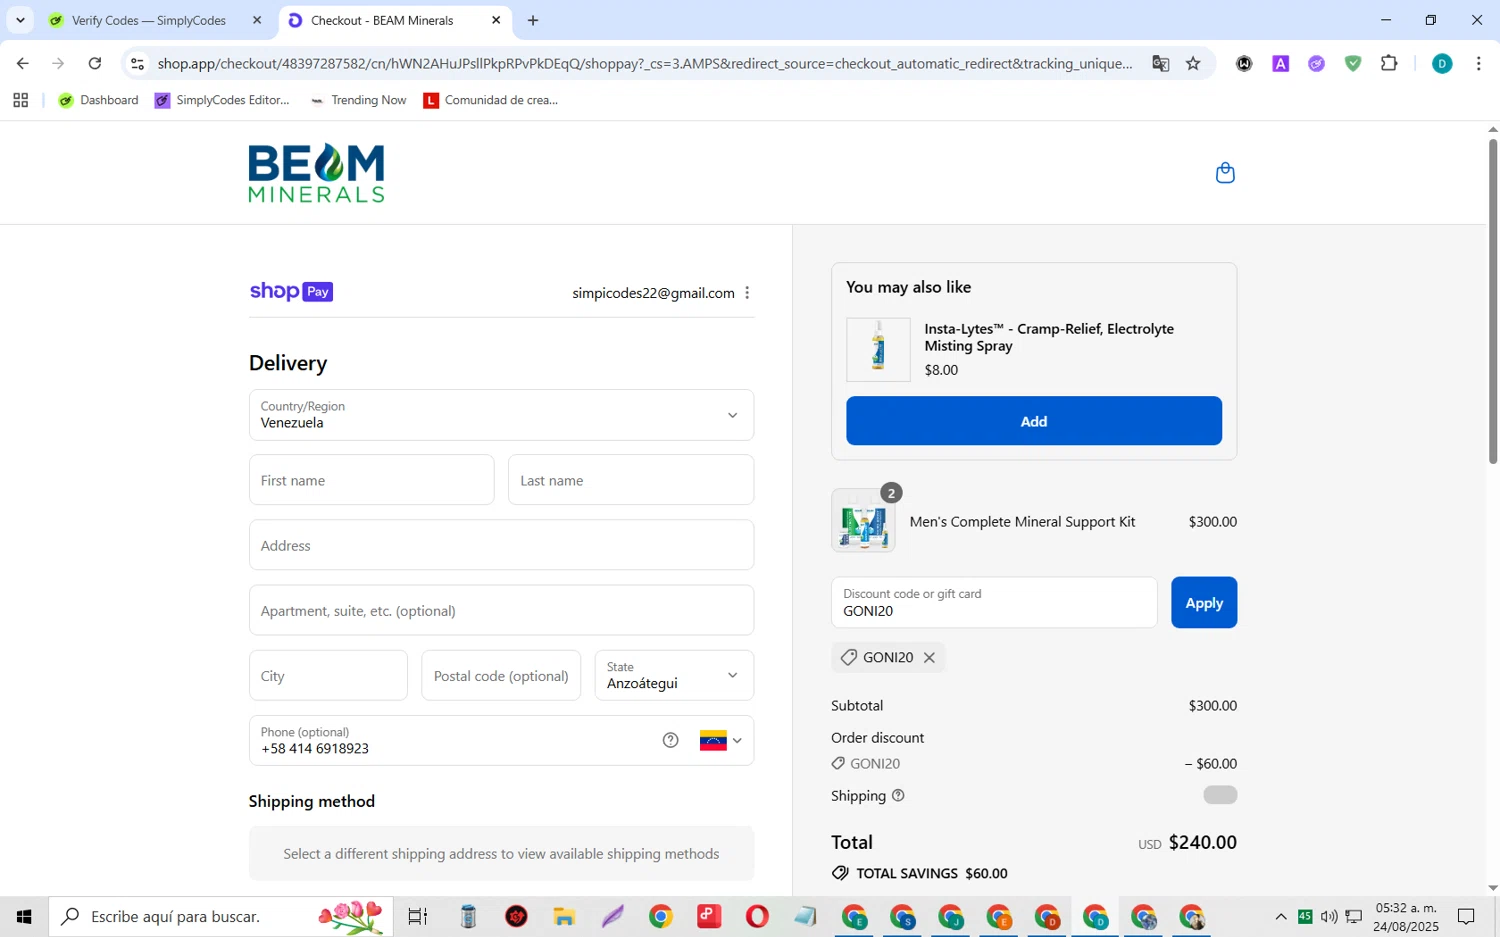1500x937 pixels.
Task: Click the BEAM Minerals logo
Action: [x=316, y=173]
